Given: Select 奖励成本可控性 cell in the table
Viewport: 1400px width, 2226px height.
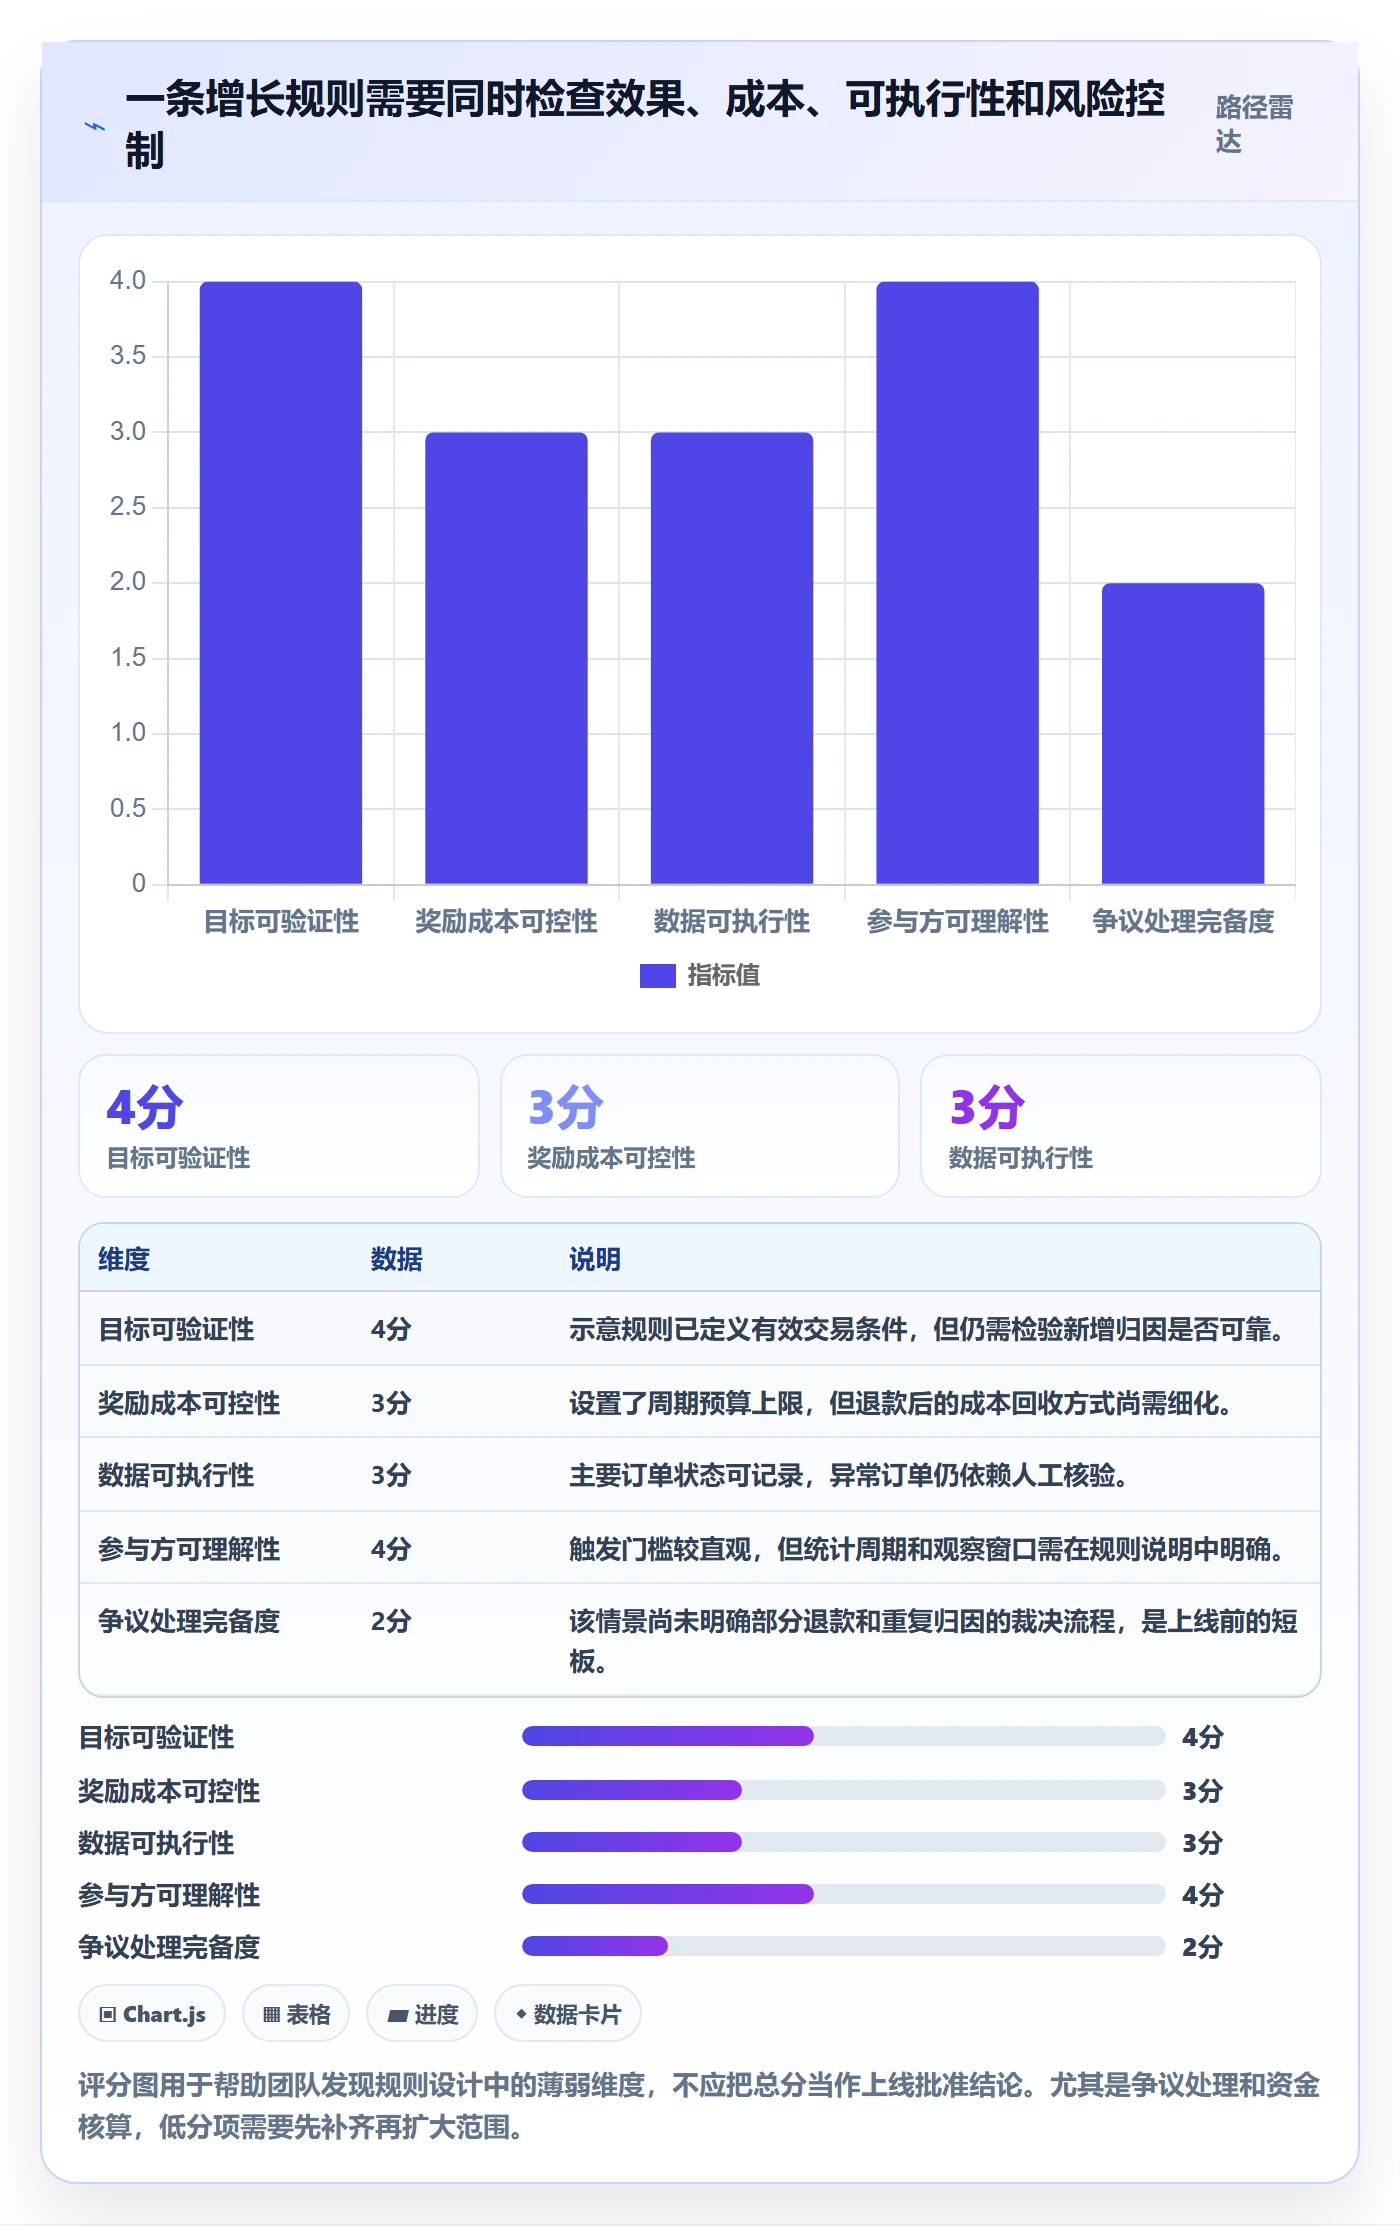Looking at the screenshot, I should click(189, 1403).
